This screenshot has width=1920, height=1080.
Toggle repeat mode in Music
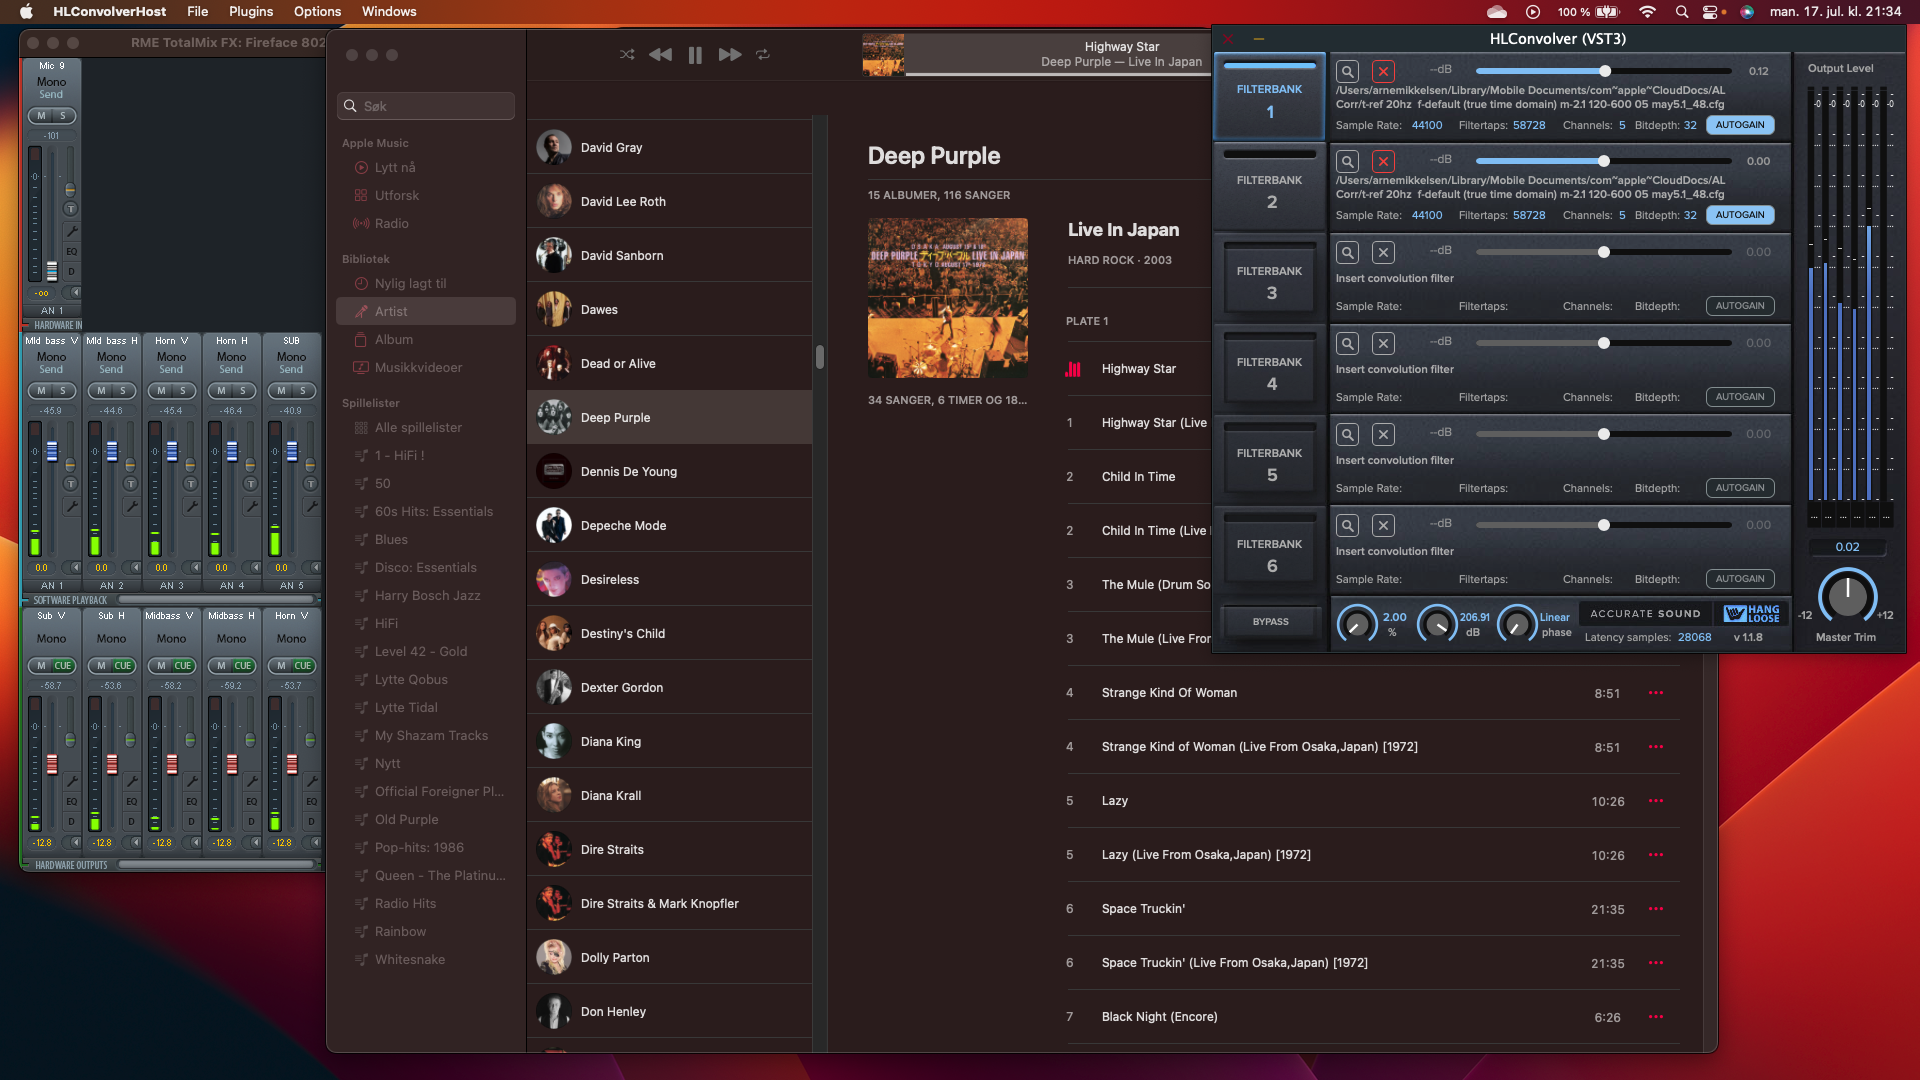pos(763,54)
